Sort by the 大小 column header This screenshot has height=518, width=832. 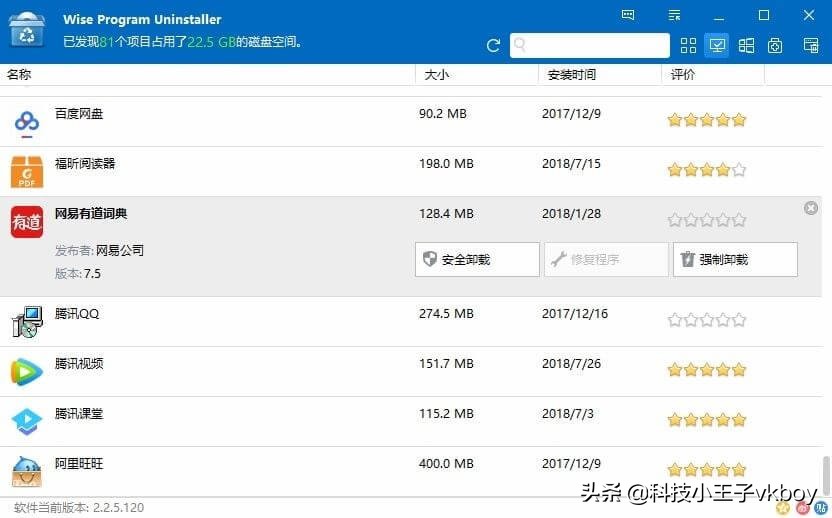click(x=437, y=75)
